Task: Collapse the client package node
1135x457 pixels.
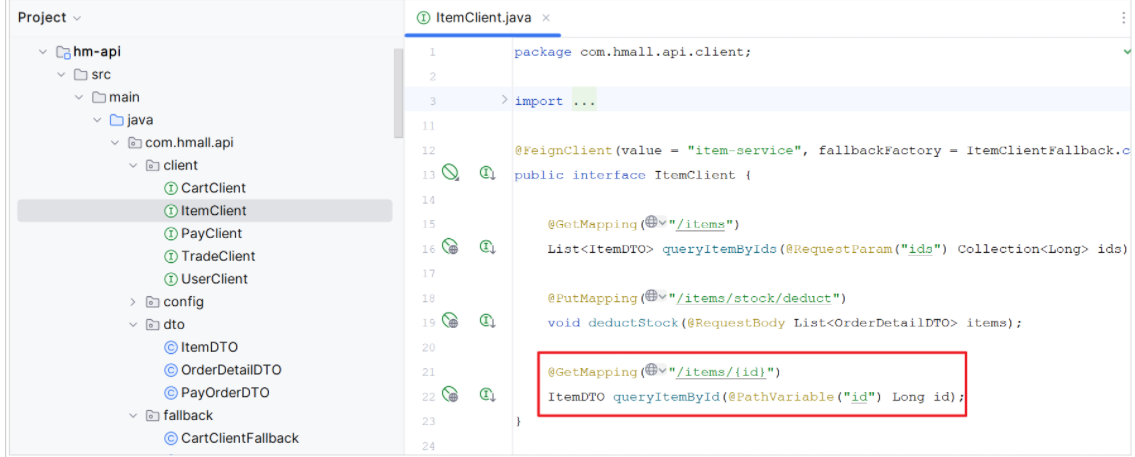Action: pyautogui.click(x=133, y=166)
